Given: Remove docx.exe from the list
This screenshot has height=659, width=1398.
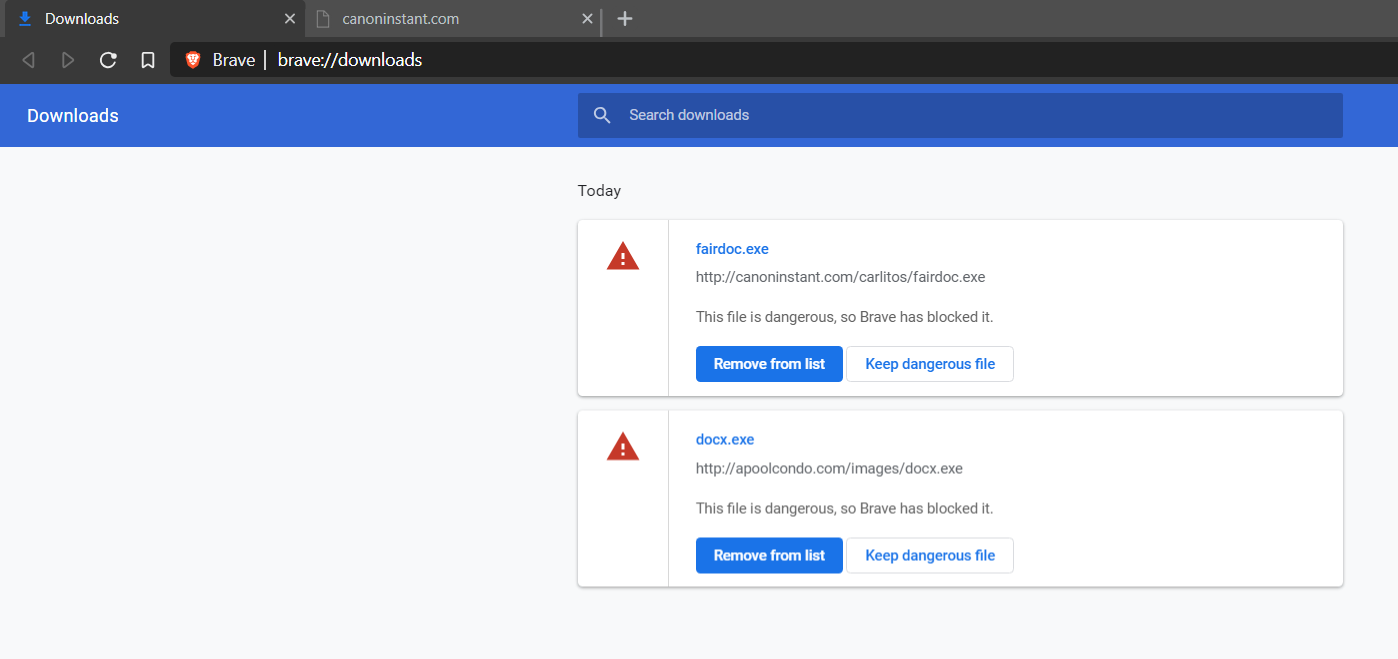Looking at the screenshot, I should pyautogui.click(x=769, y=555).
